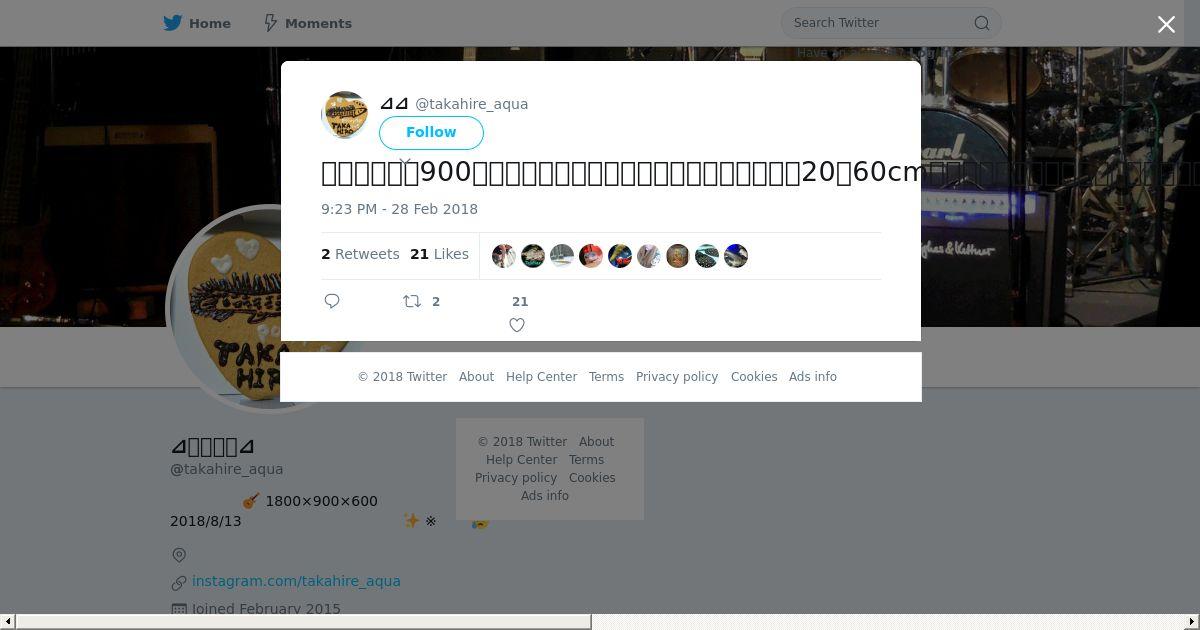
Task: Open Moments with the lightning icon
Action: coord(307,23)
